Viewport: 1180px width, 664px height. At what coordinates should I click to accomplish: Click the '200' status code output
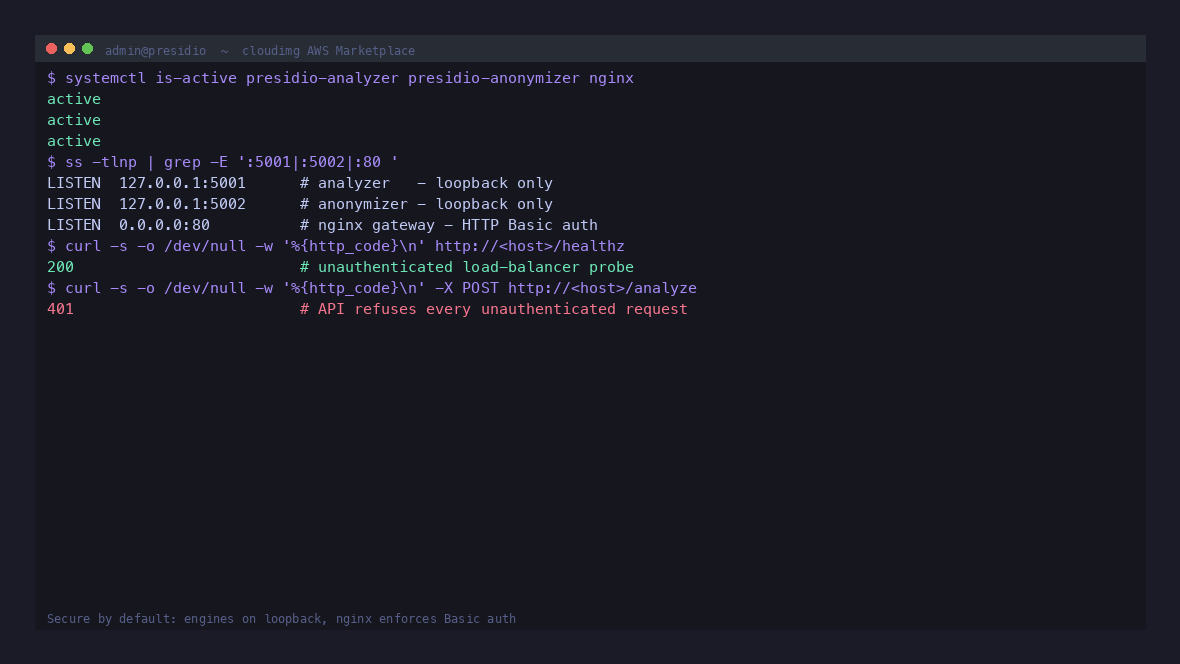point(60,267)
